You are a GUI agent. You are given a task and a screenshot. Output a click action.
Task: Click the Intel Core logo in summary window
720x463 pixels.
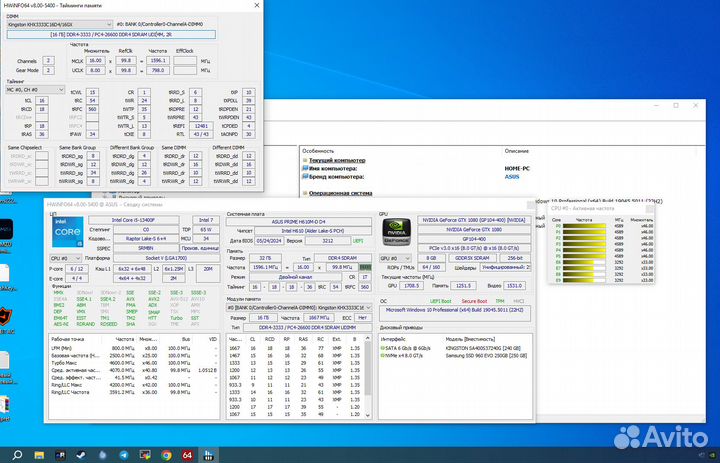pos(68,232)
